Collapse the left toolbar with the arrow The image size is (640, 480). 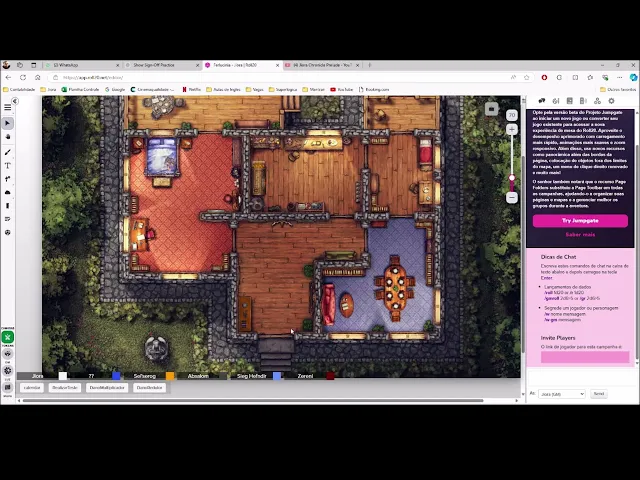click(x=15, y=101)
